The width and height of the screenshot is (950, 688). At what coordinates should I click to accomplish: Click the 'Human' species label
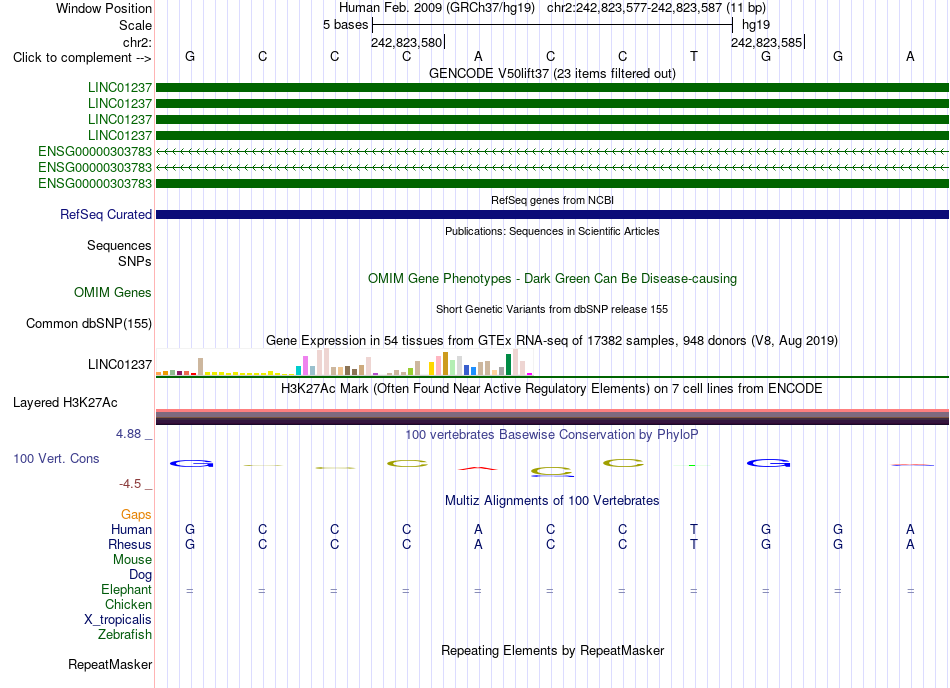(131, 529)
